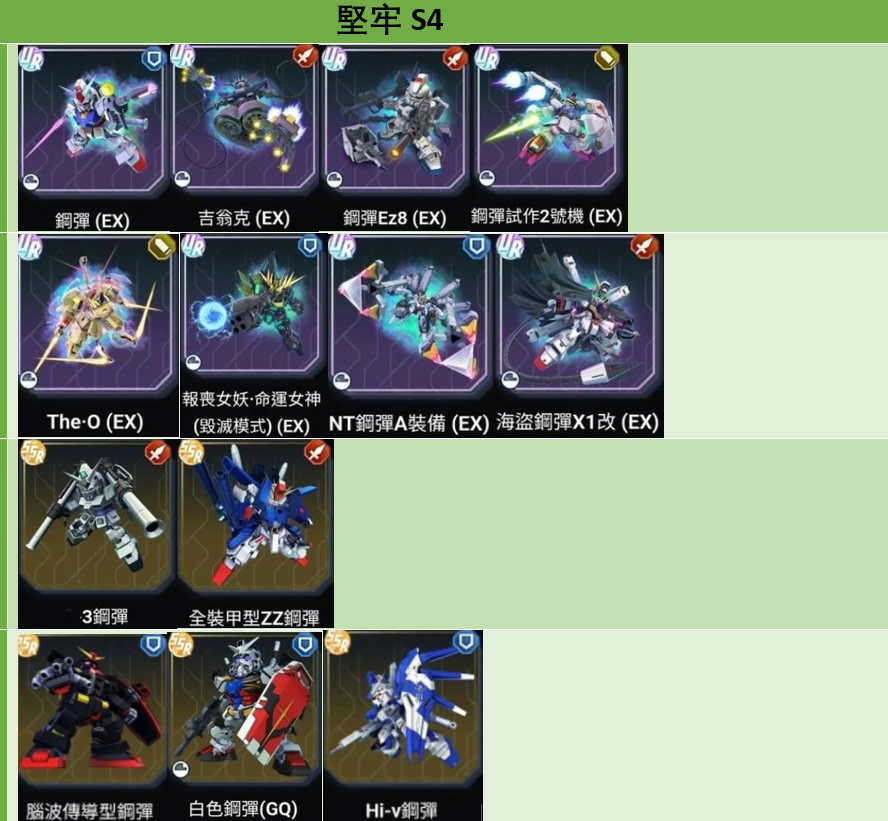The height and width of the screenshot is (821, 888).
Task: Select the 鋼彈 (EX) unit thumbnail
Action: [93, 138]
